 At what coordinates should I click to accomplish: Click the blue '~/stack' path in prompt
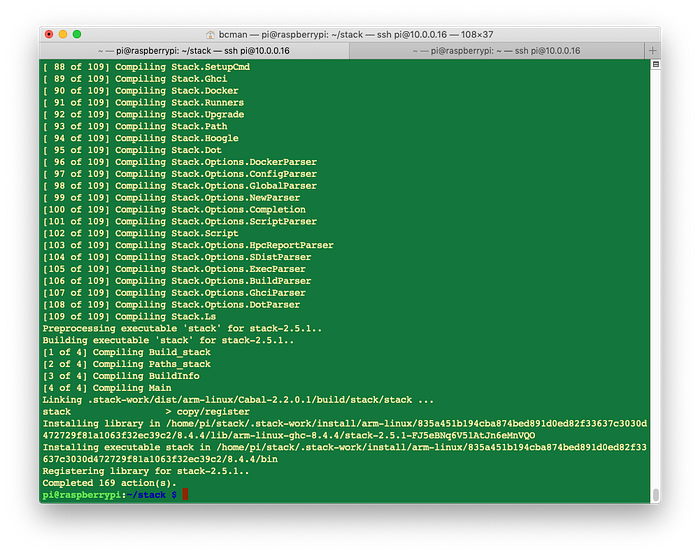point(146,495)
